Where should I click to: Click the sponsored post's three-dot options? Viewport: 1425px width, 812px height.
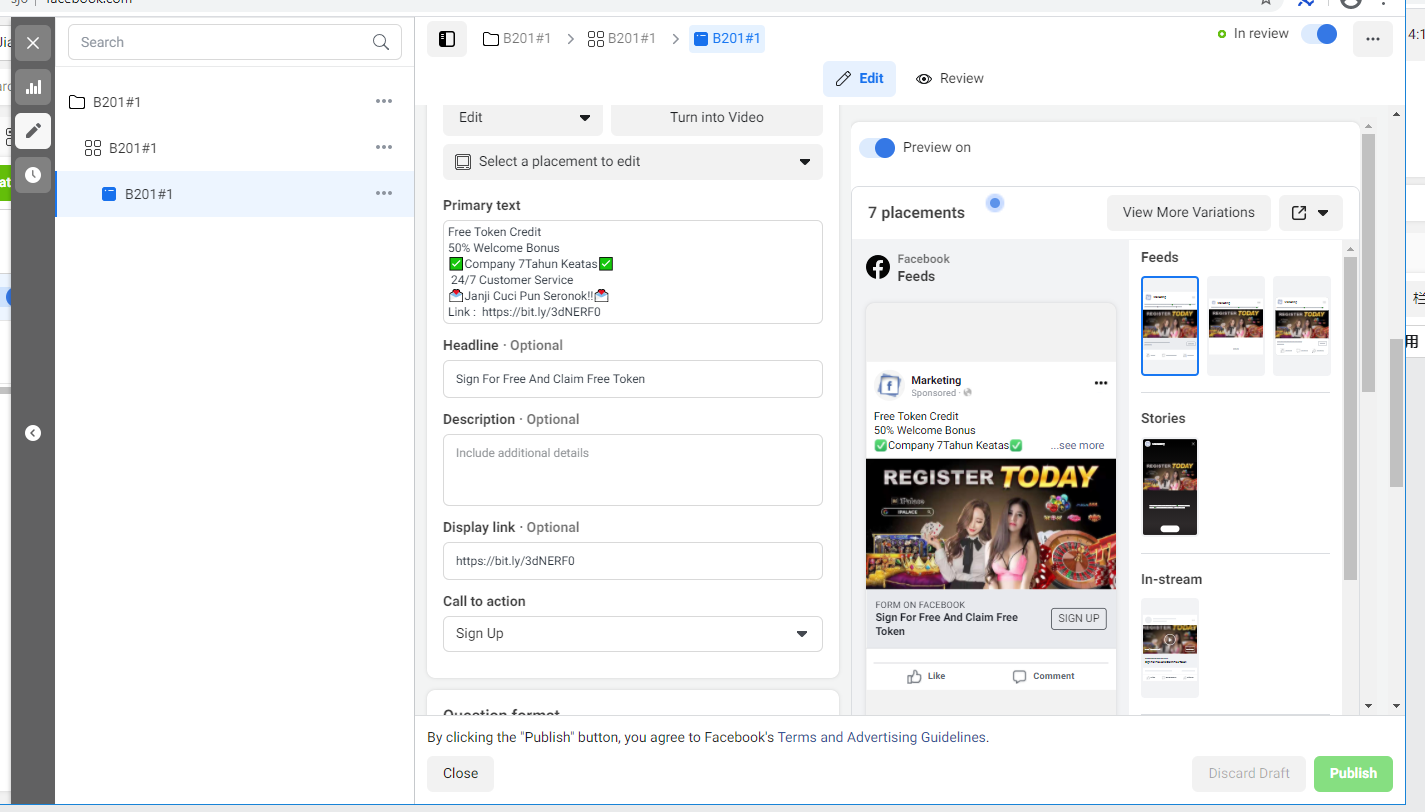1101,383
